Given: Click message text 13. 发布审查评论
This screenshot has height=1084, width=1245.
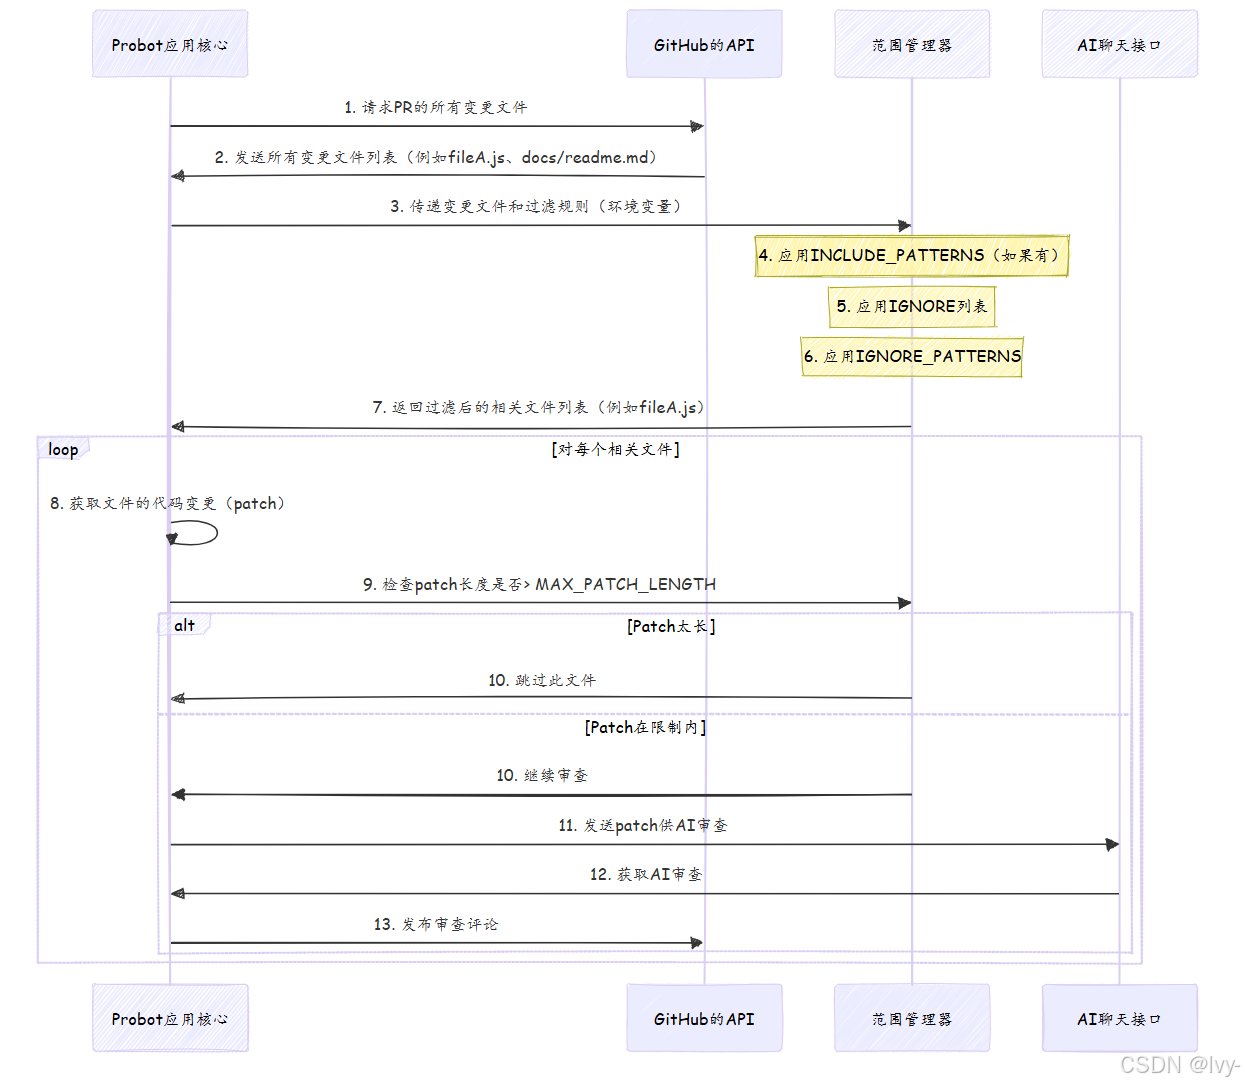Looking at the screenshot, I should coord(436,924).
